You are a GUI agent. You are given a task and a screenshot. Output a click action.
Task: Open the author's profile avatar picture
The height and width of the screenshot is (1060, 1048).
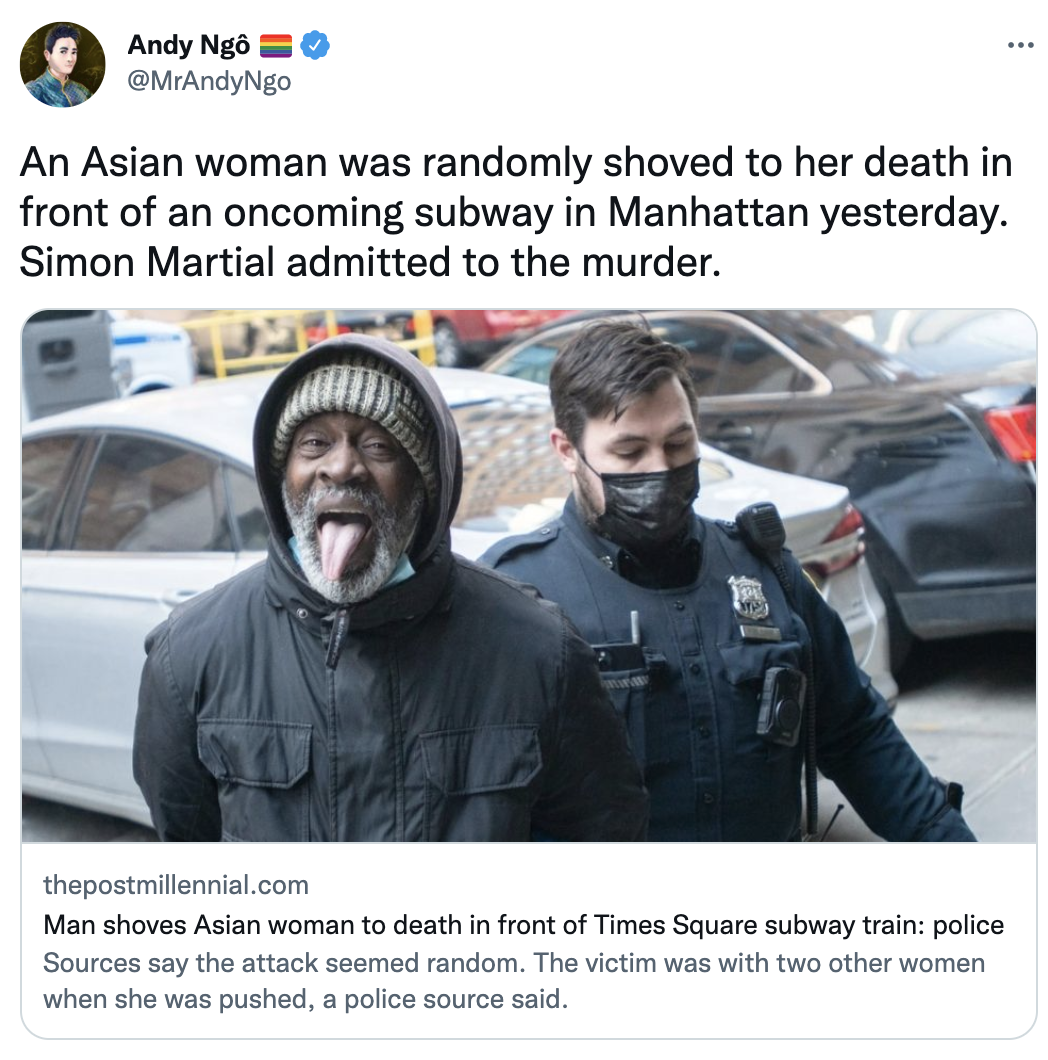[62, 64]
